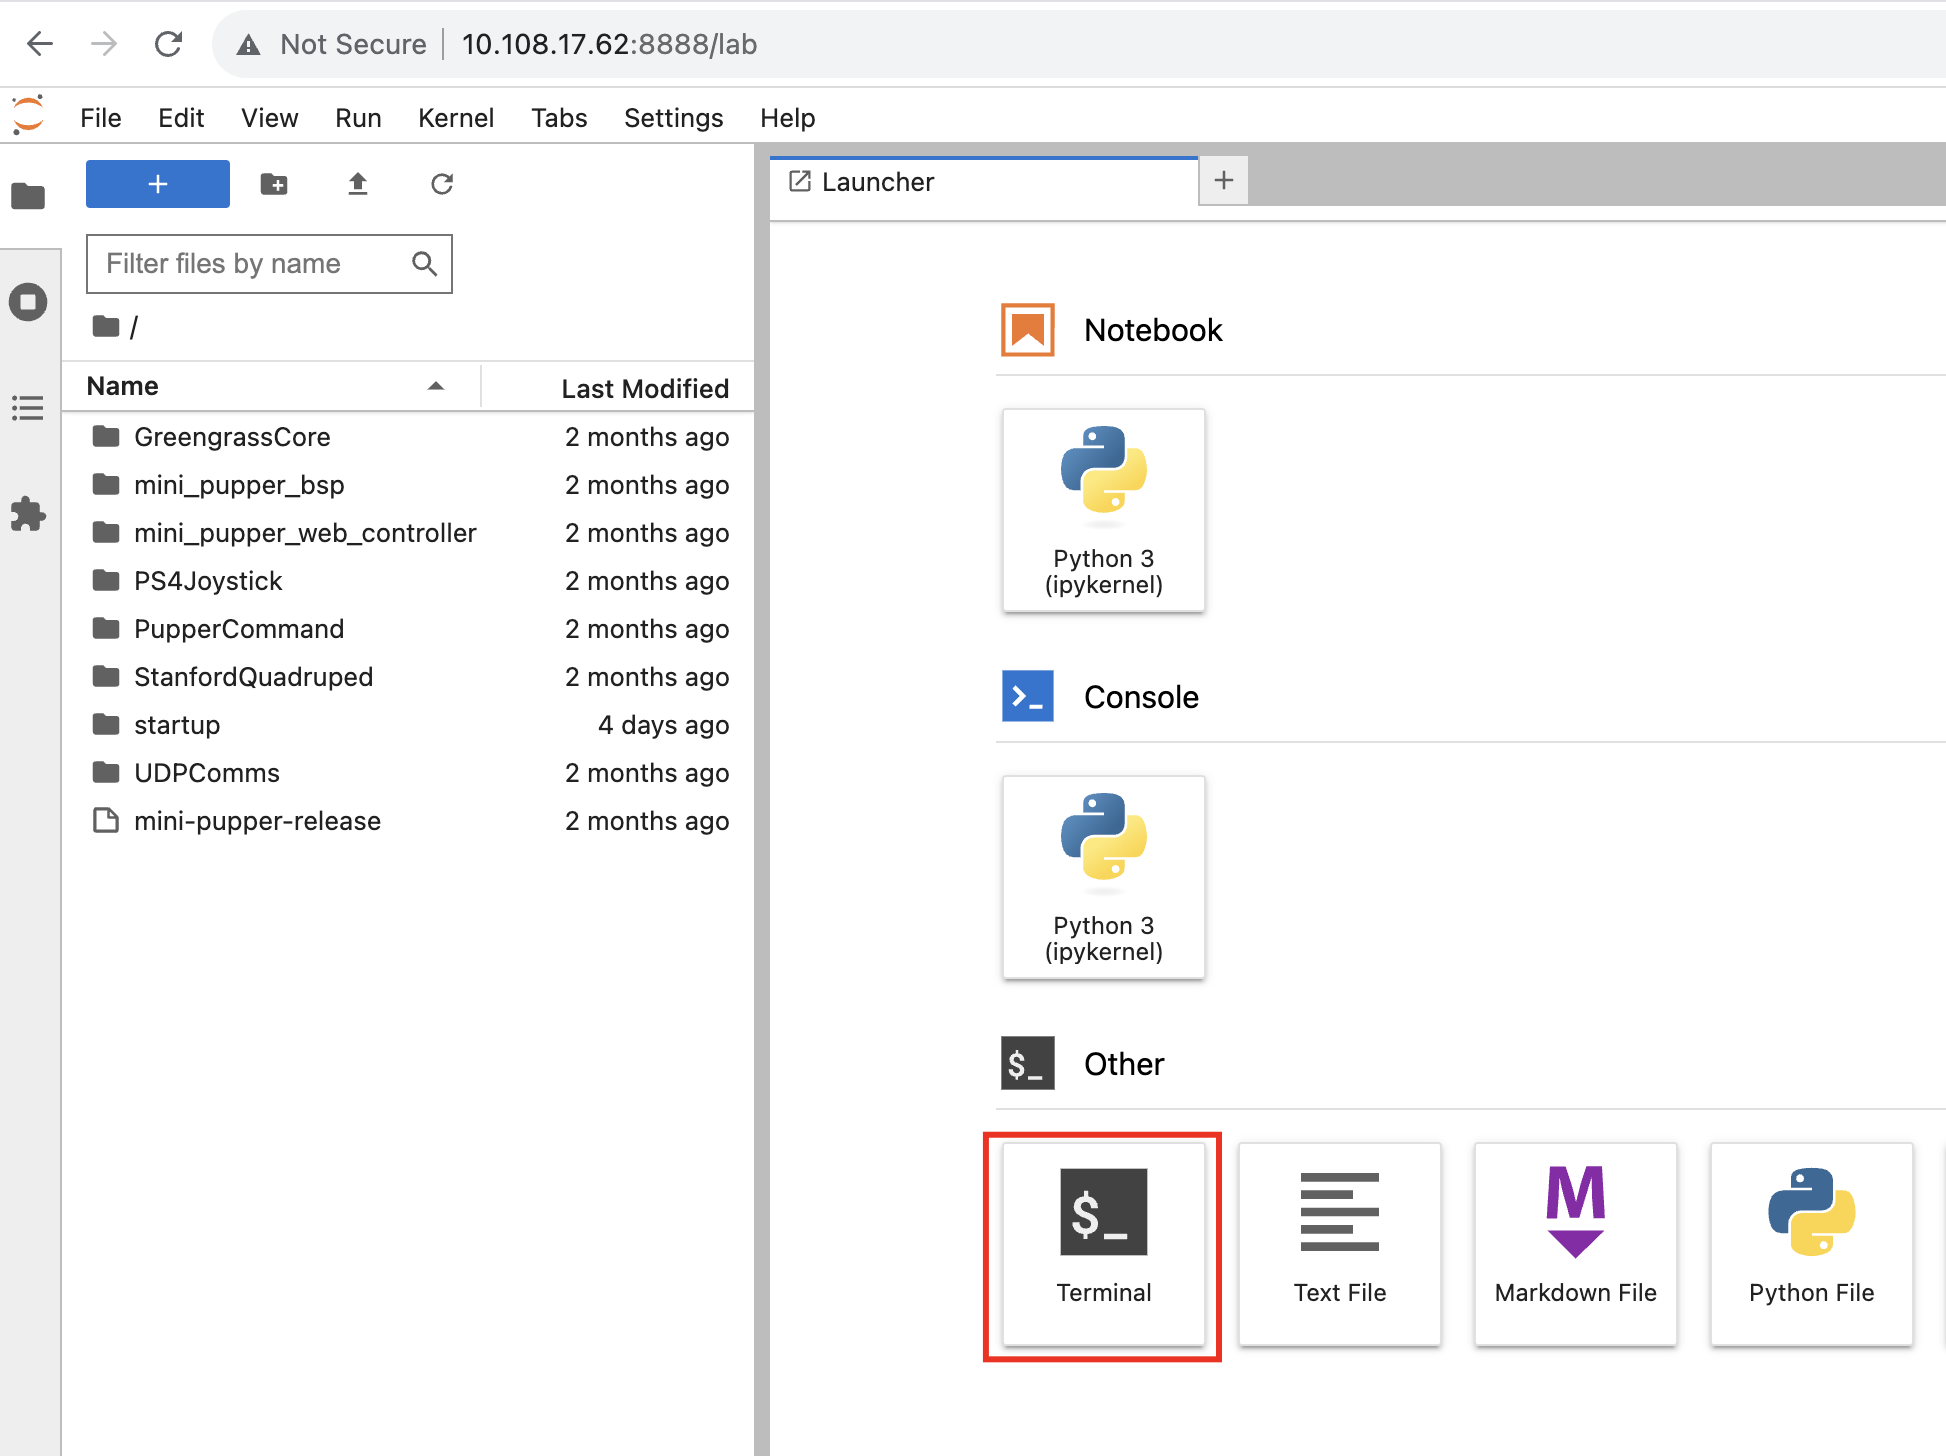Open the StanfordQuadruped folder
1946x1456 pixels.
253,677
